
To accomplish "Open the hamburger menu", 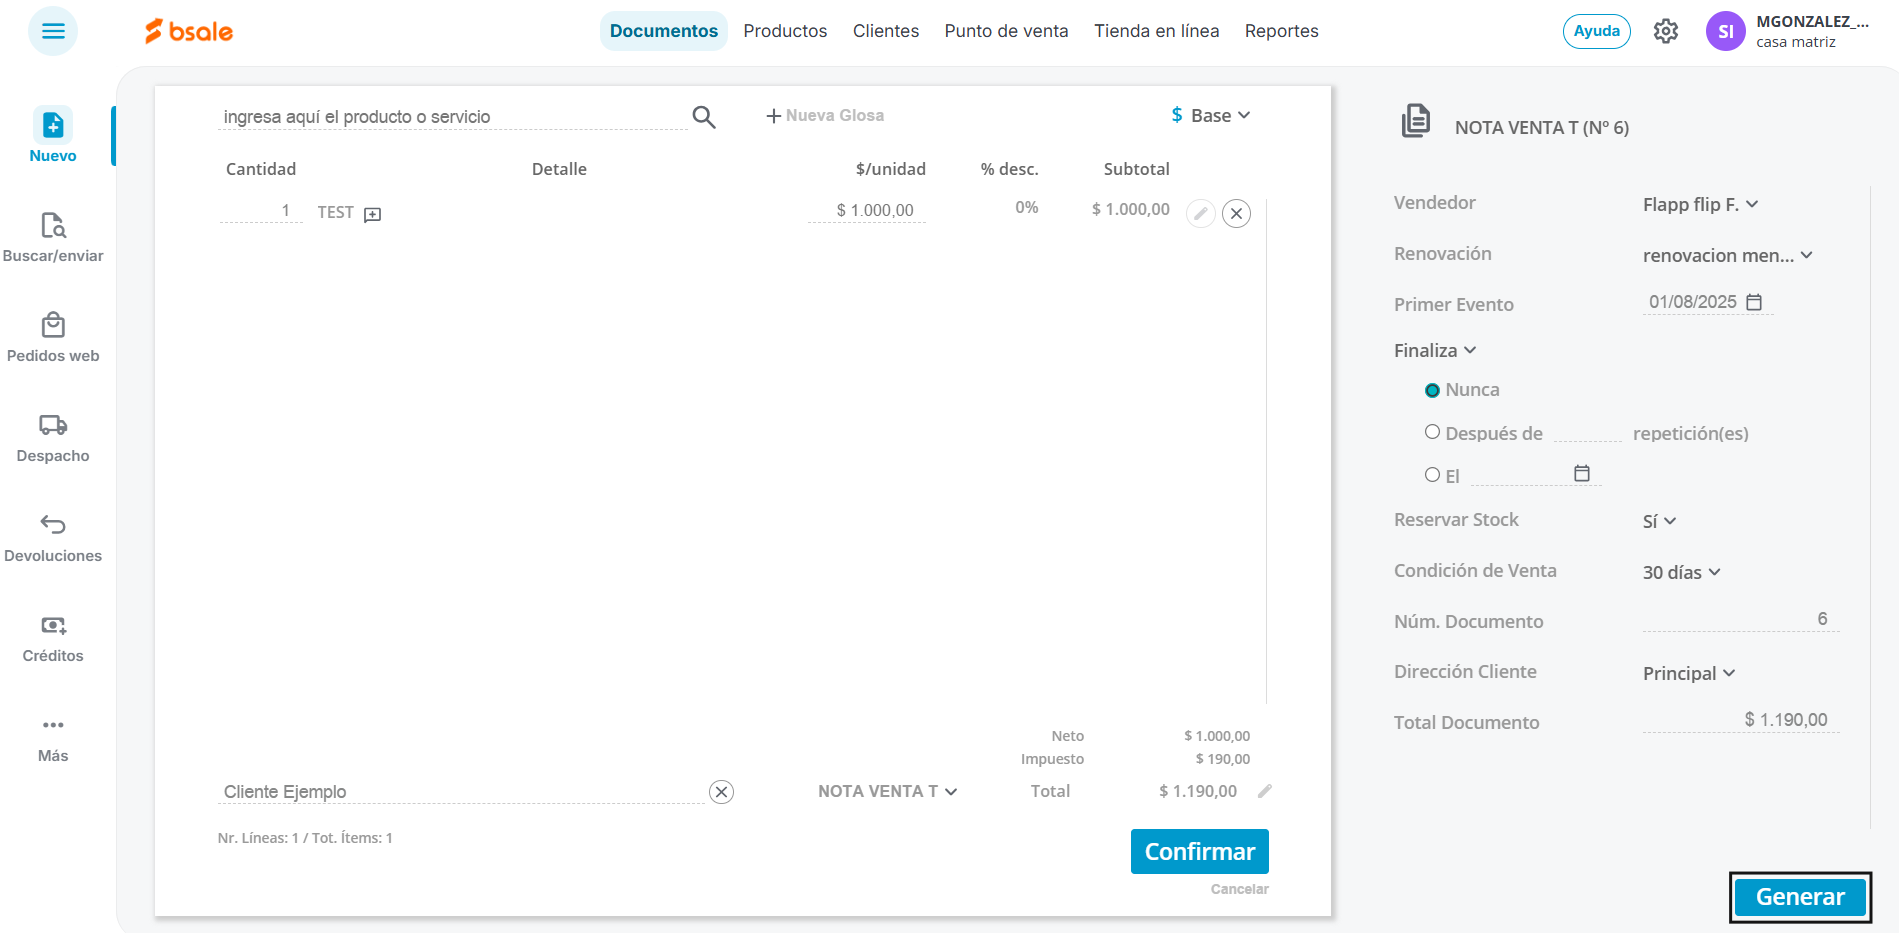I will coord(53,31).
